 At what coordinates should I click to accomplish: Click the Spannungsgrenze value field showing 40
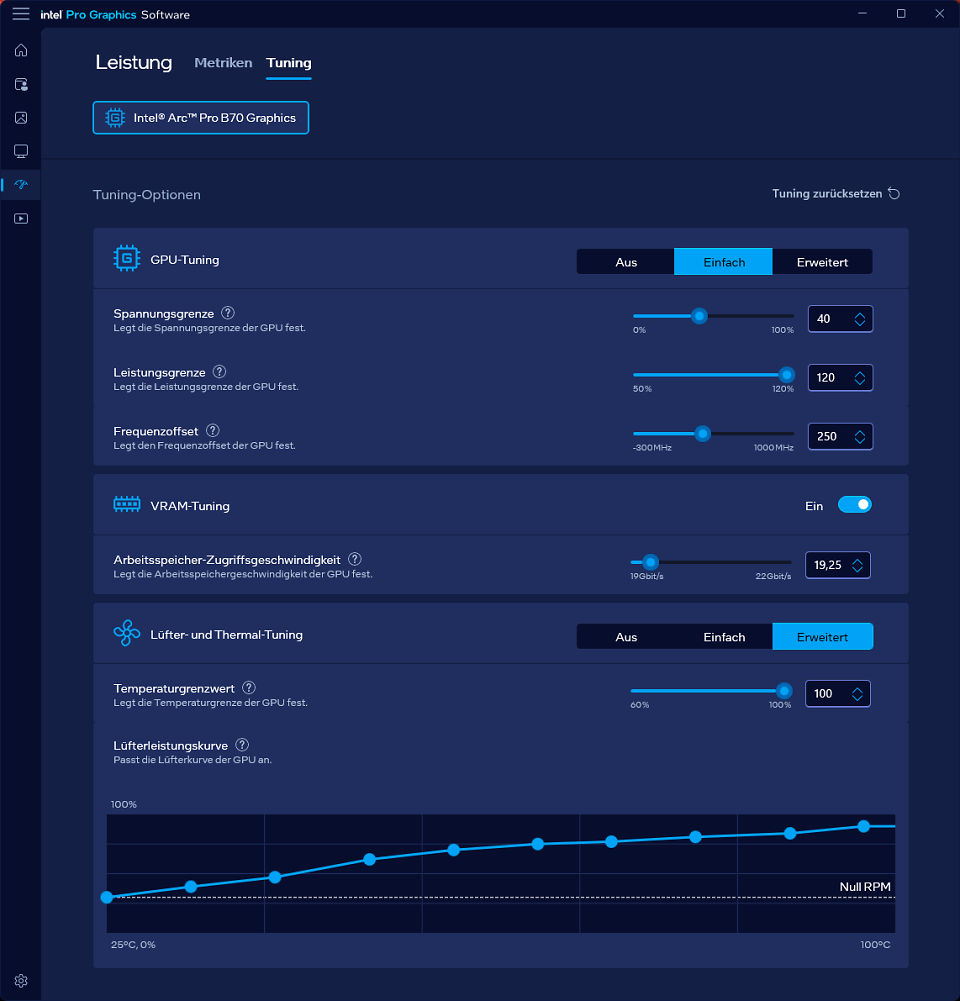tap(840, 319)
